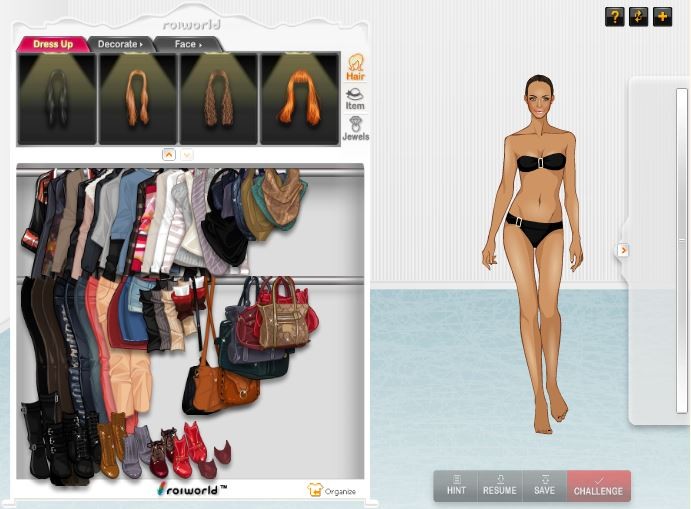
Task: Select the Dress Up tab
Action: point(53,44)
